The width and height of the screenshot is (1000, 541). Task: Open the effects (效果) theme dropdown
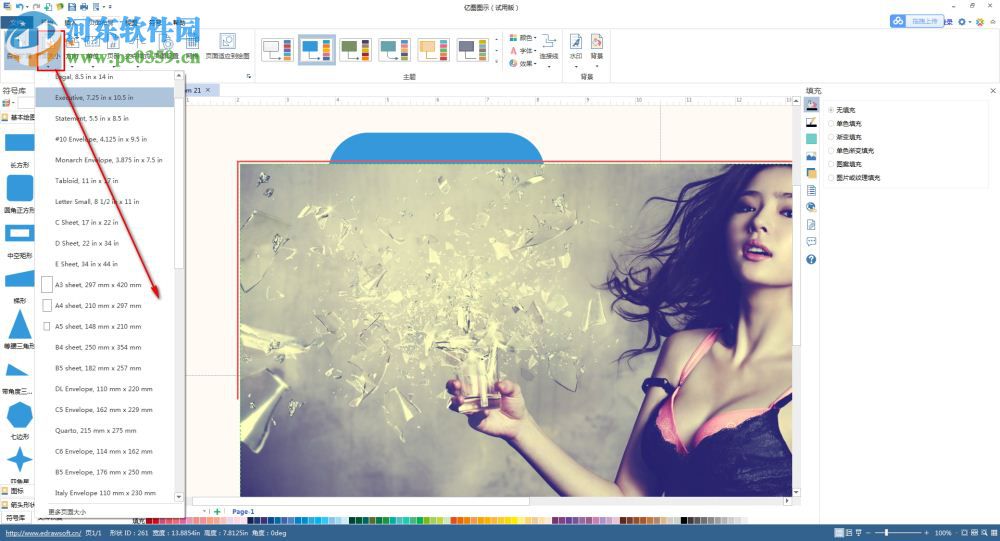(523, 63)
